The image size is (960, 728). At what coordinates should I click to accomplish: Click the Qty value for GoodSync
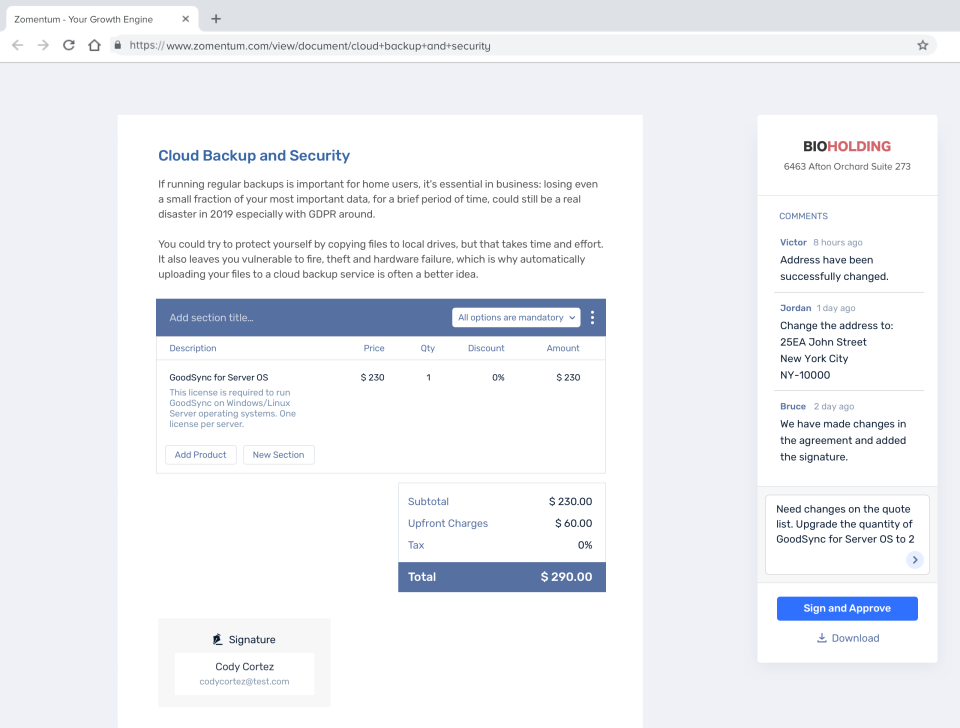(x=428, y=378)
